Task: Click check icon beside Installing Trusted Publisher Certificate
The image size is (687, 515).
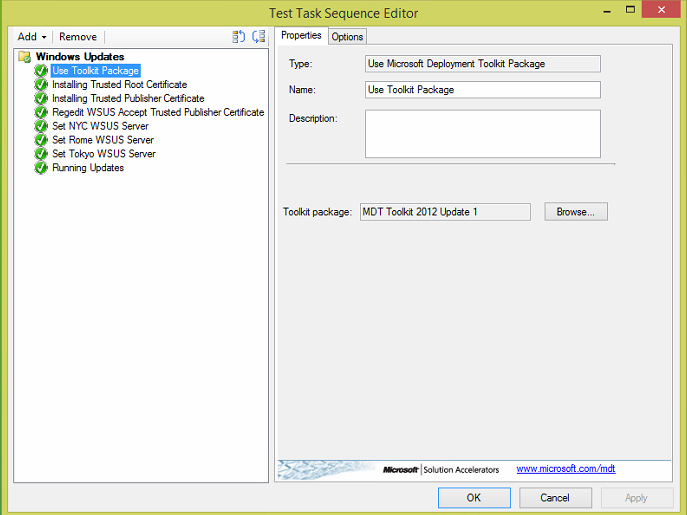Action: tap(41, 98)
